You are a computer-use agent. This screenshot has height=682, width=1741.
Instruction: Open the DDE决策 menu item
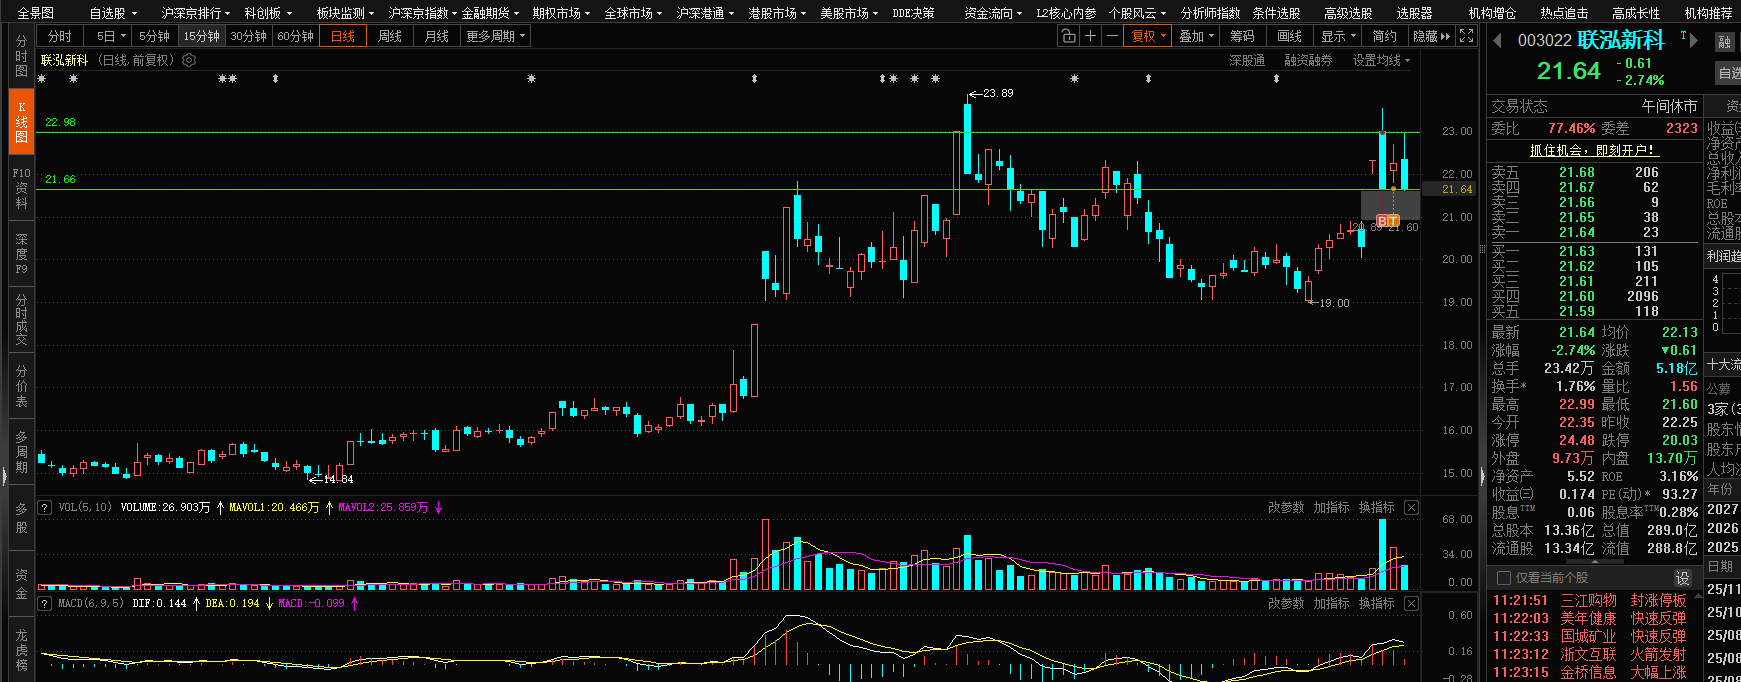pos(913,13)
